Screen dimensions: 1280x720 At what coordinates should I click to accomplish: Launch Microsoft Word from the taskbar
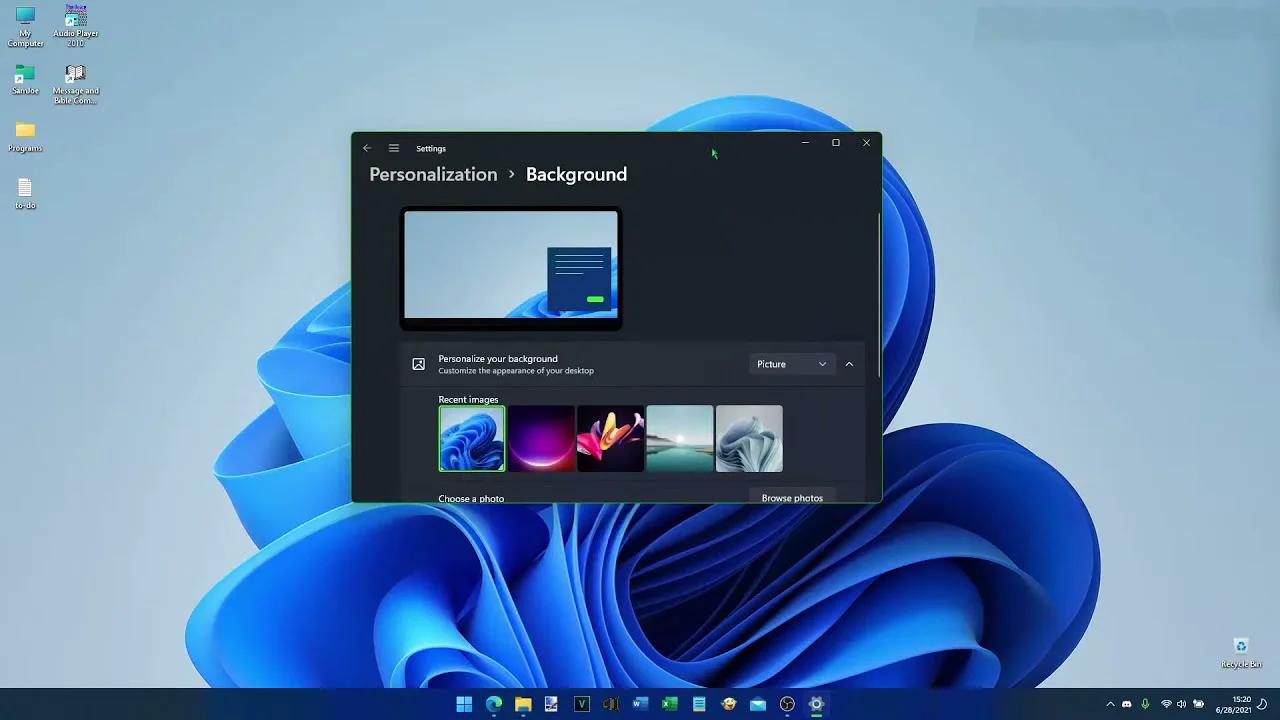(640, 703)
